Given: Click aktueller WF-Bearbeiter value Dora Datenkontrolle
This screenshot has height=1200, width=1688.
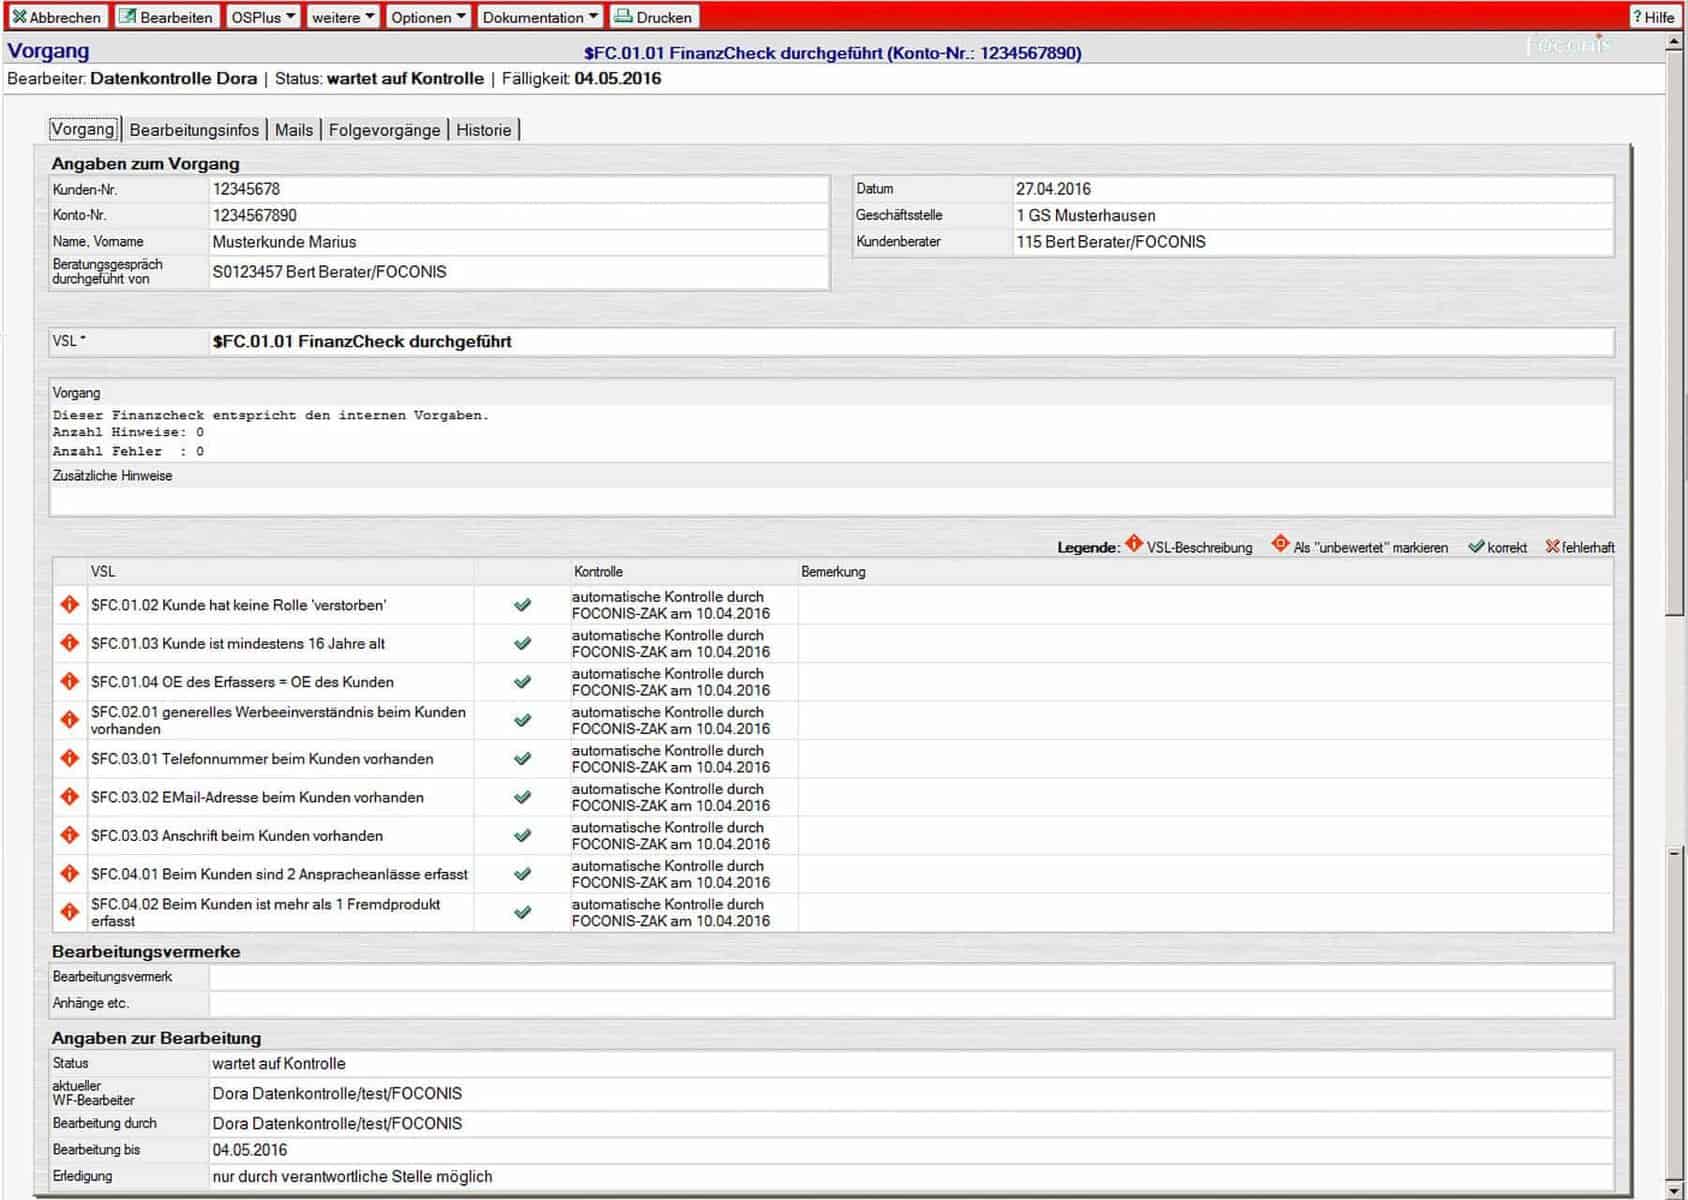Looking at the screenshot, I should [x=337, y=1094].
